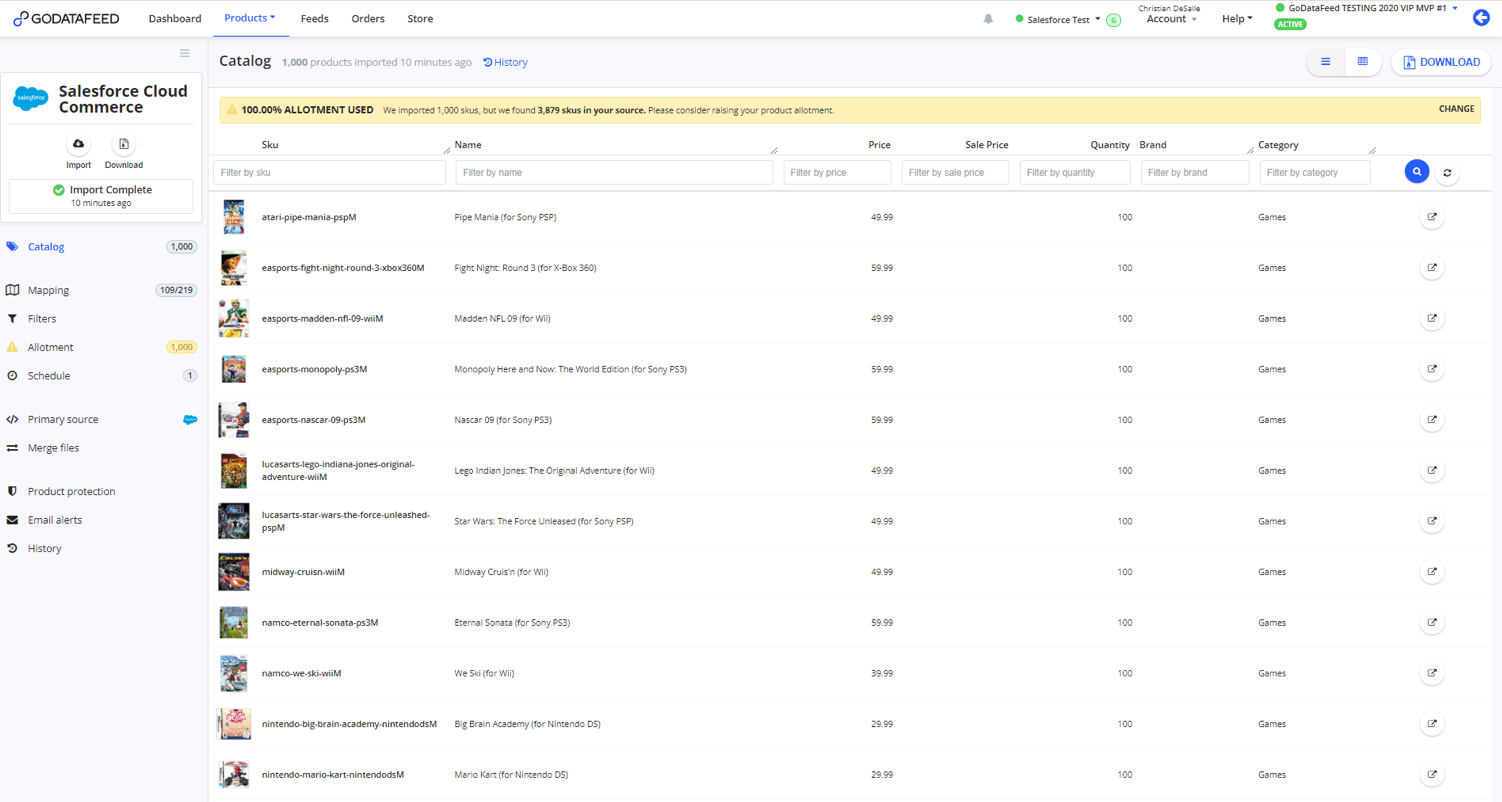Open details for Lego Indian Jones row
The image size is (1502, 802).
1432,470
